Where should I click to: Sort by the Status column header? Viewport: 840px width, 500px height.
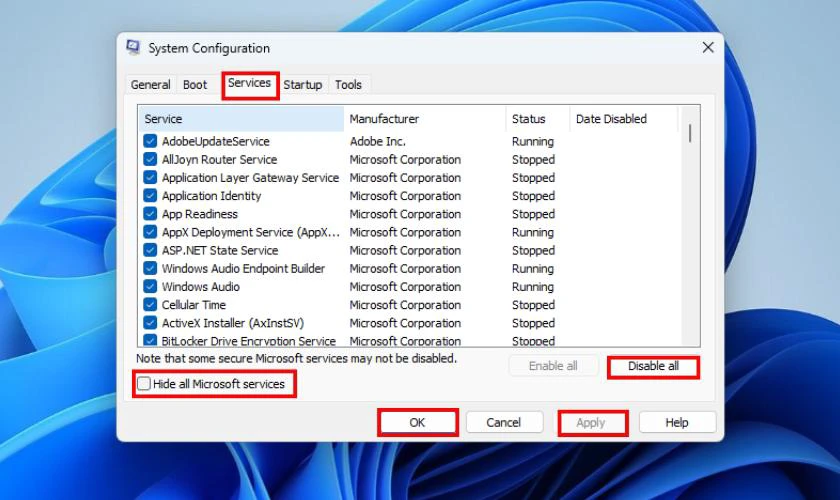tap(538, 119)
